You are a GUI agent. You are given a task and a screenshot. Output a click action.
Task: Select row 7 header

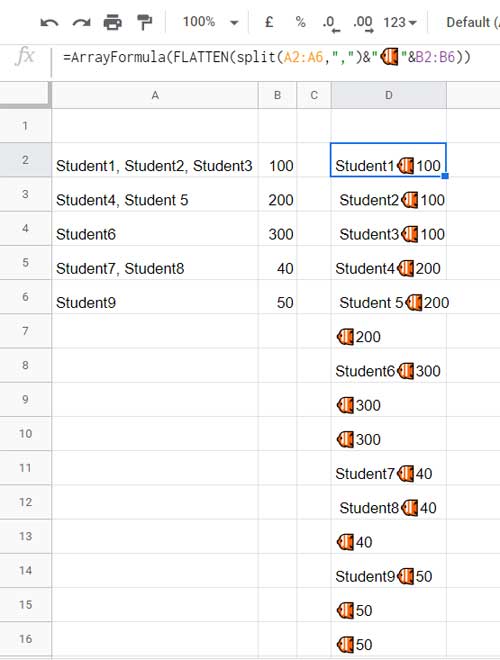(26, 331)
